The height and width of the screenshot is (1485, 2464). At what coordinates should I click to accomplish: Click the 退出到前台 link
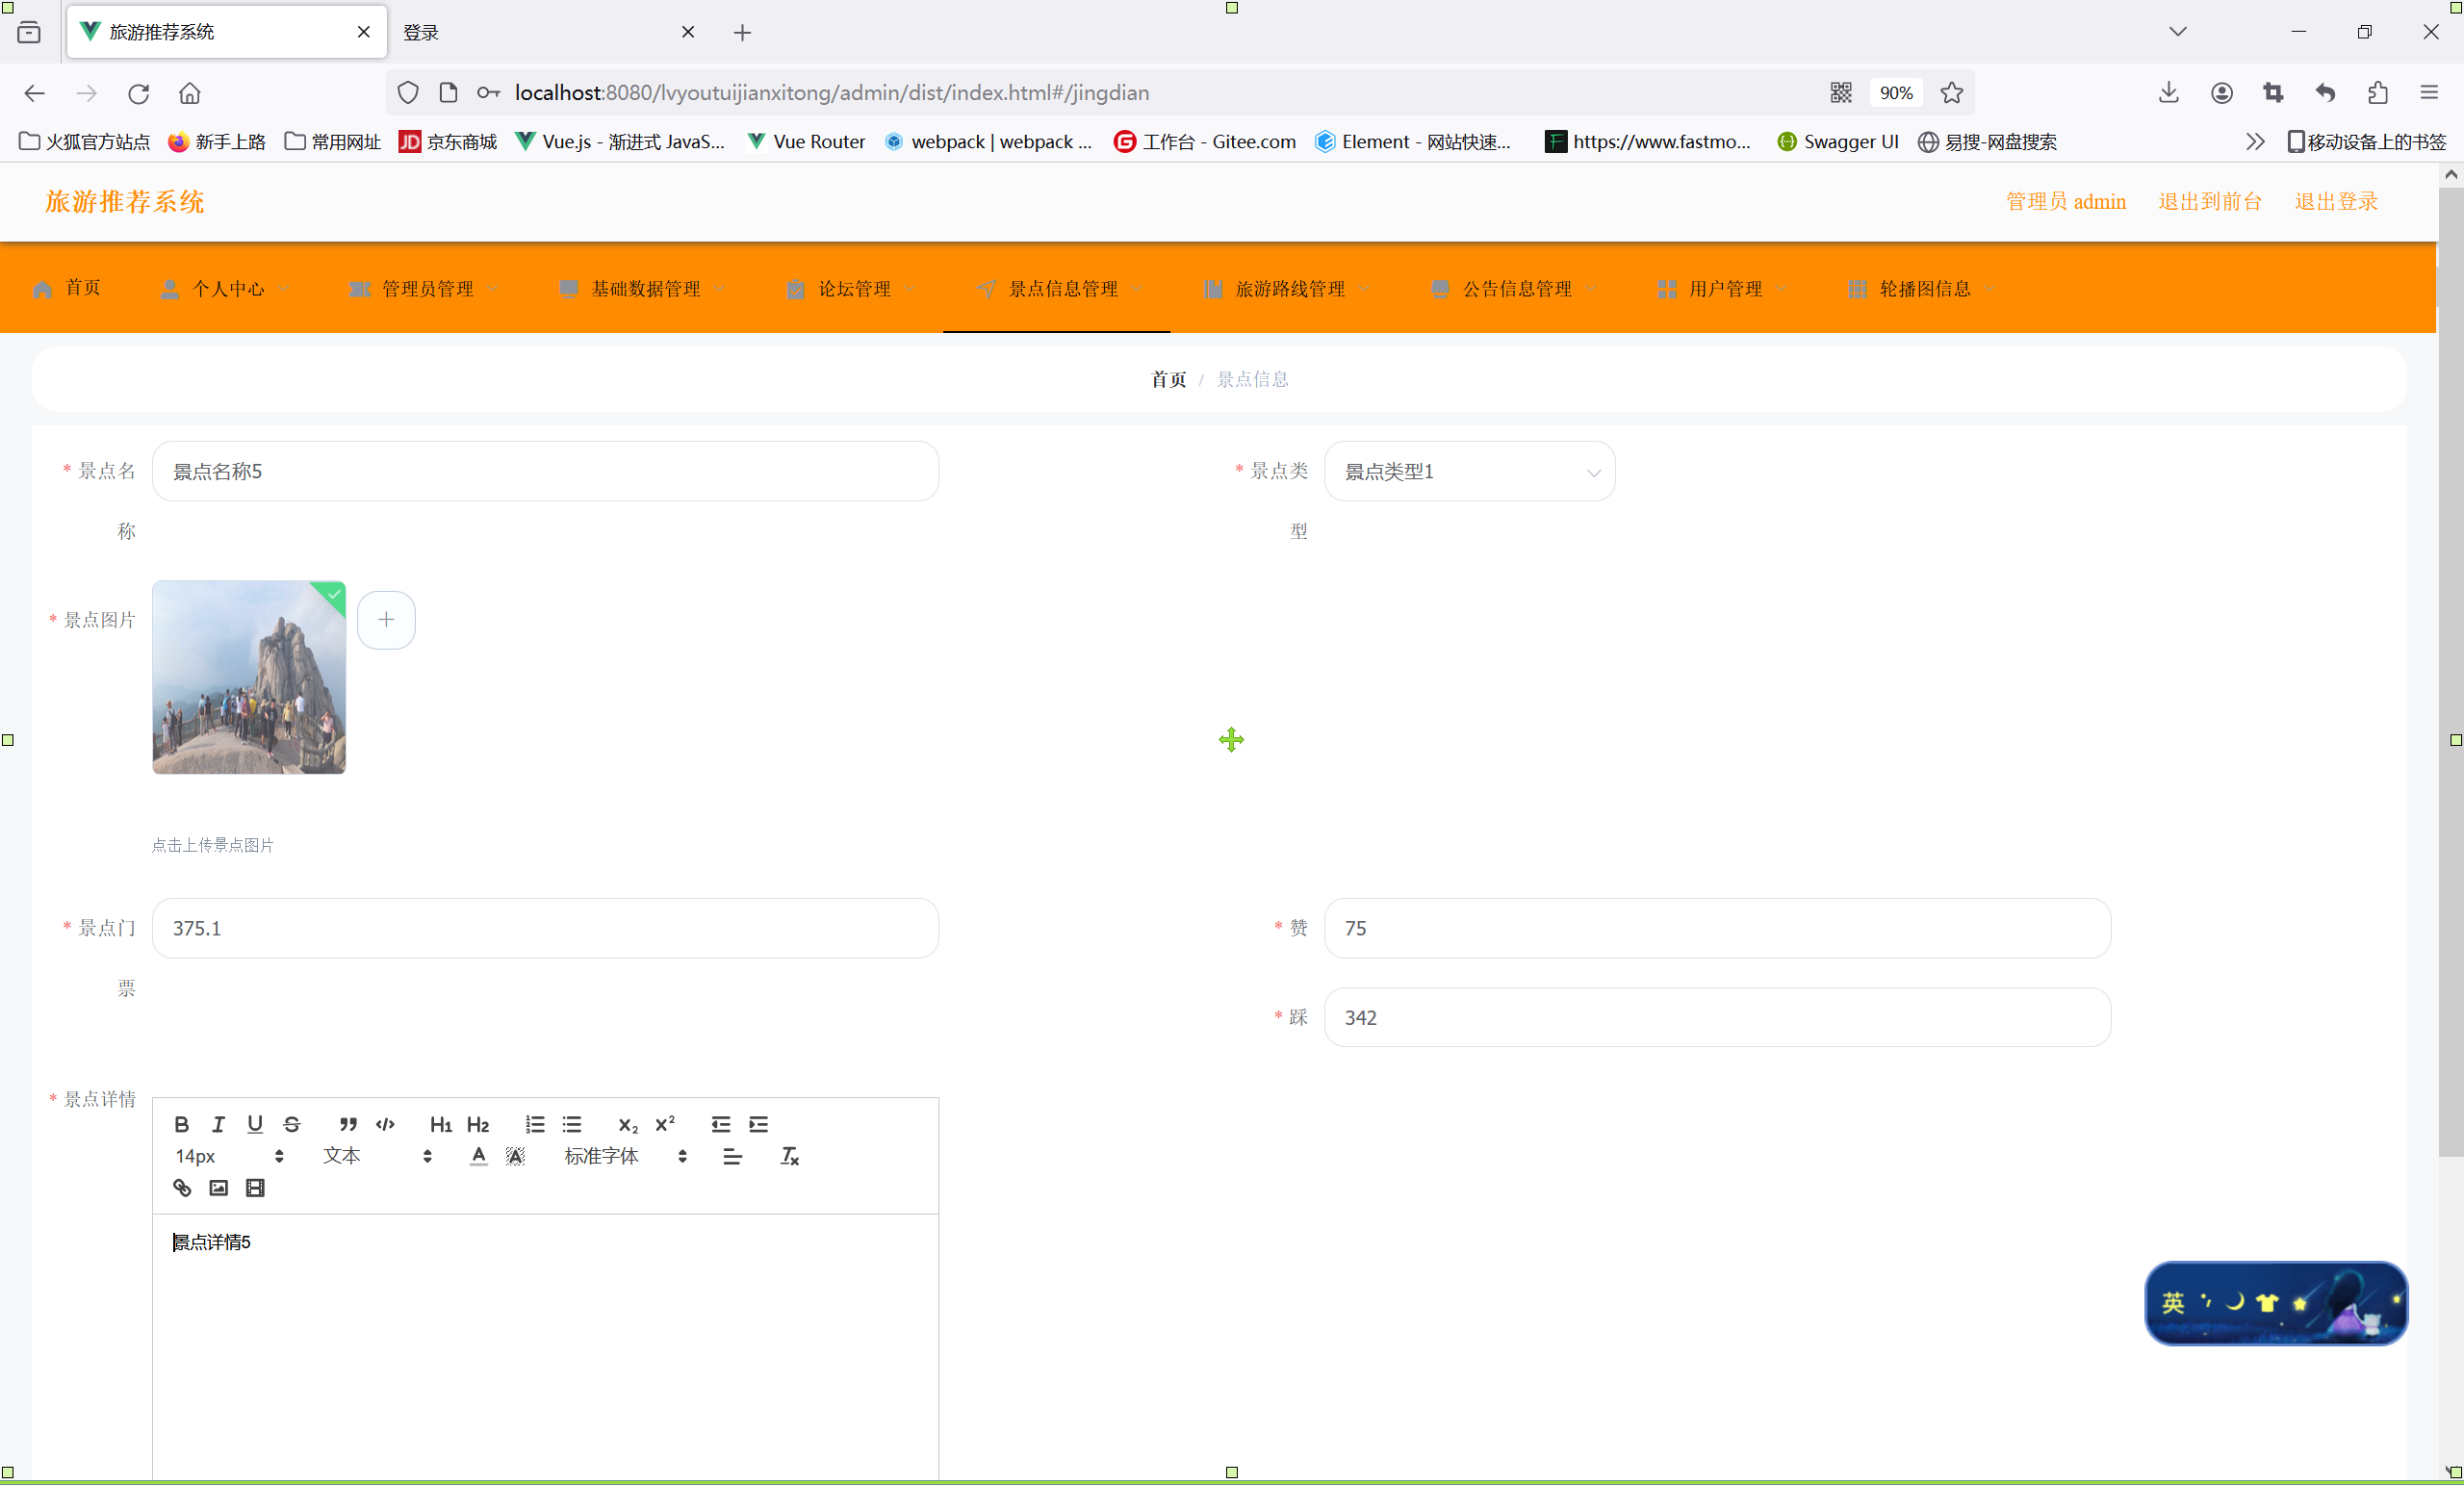(x=2209, y=201)
